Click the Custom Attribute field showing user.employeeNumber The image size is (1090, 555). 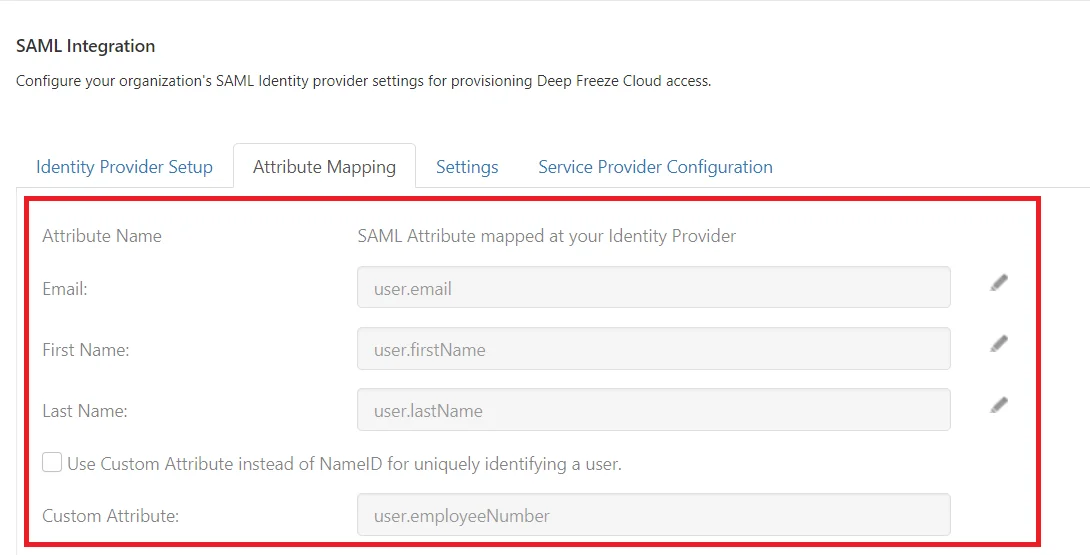pyautogui.click(x=653, y=515)
